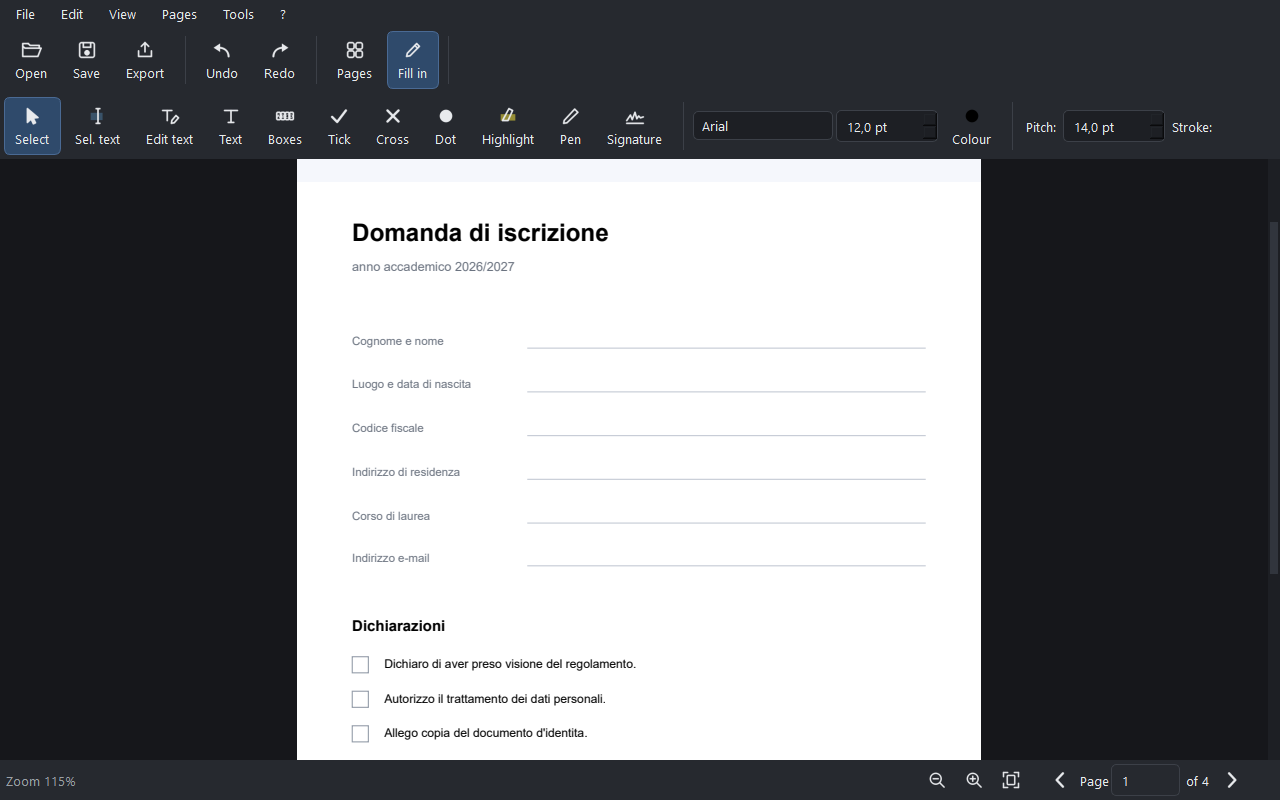1280x800 pixels.
Task: Open the File menu
Action: pos(25,15)
